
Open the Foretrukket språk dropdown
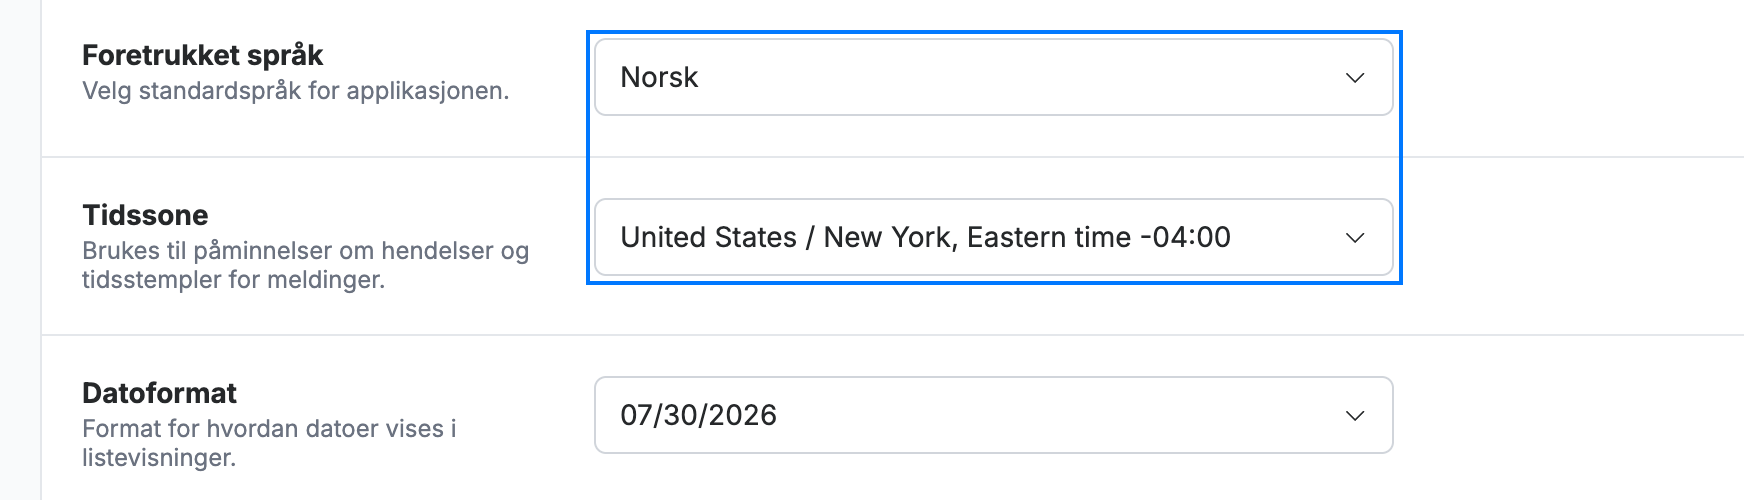pyautogui.click(x=993, y=77)
